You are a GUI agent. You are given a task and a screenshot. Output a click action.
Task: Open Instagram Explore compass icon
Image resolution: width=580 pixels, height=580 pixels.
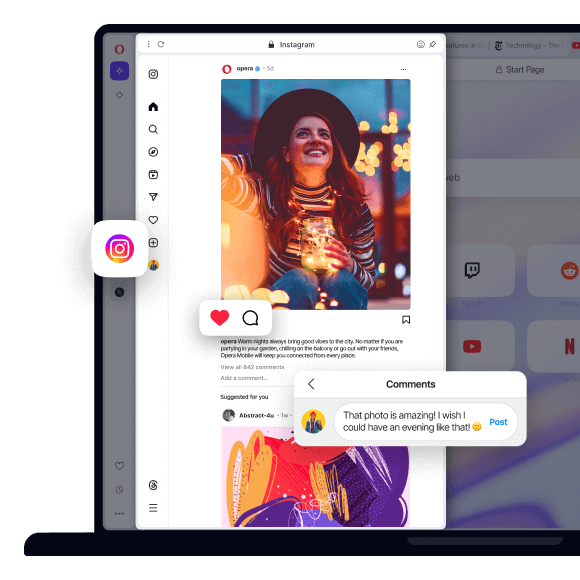point(153,152)
